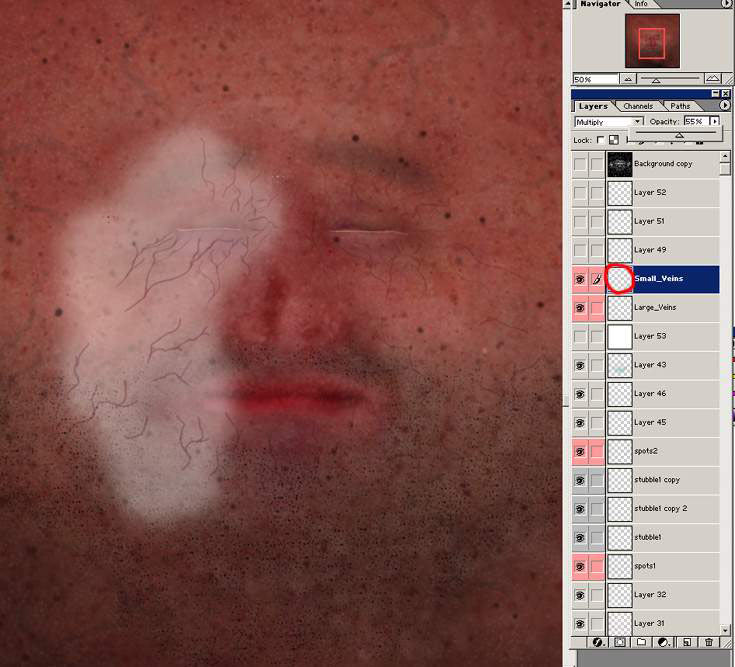
Task: Switch to the Channels tab
Action: point(638,106)
